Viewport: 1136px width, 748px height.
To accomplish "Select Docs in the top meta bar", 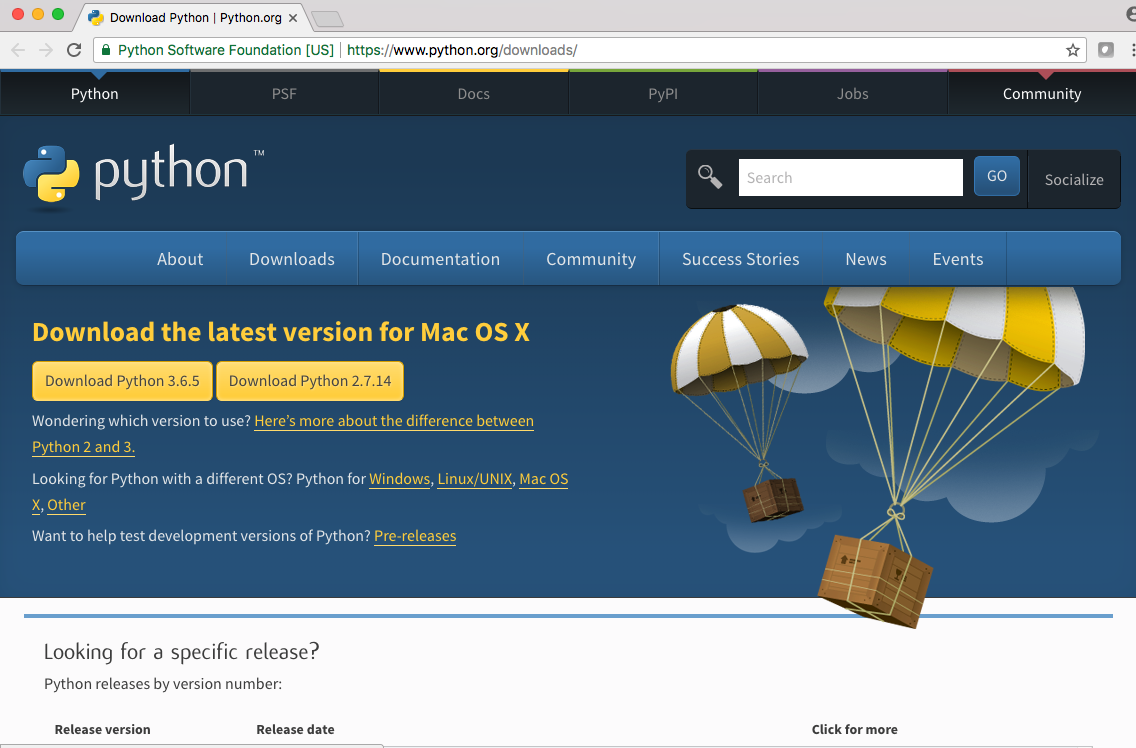I will click(474, 94).
